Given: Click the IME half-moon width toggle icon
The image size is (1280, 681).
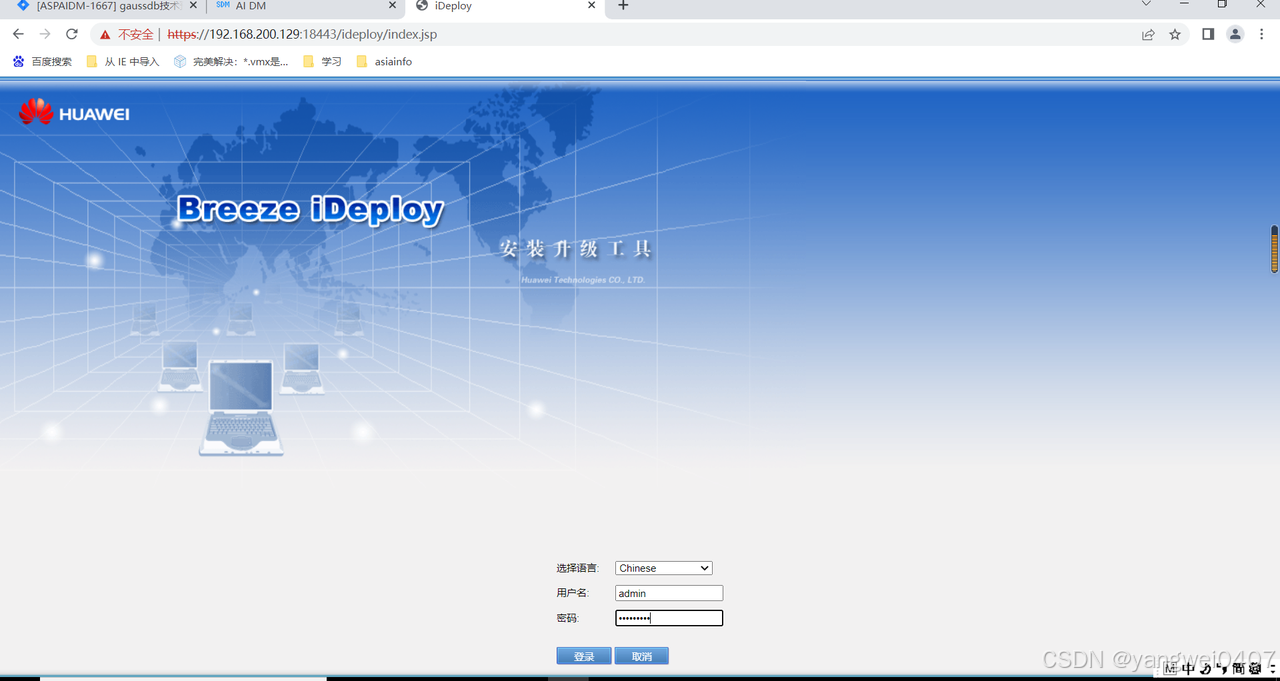Looking at the screenshot, I should pos(1206,668).
